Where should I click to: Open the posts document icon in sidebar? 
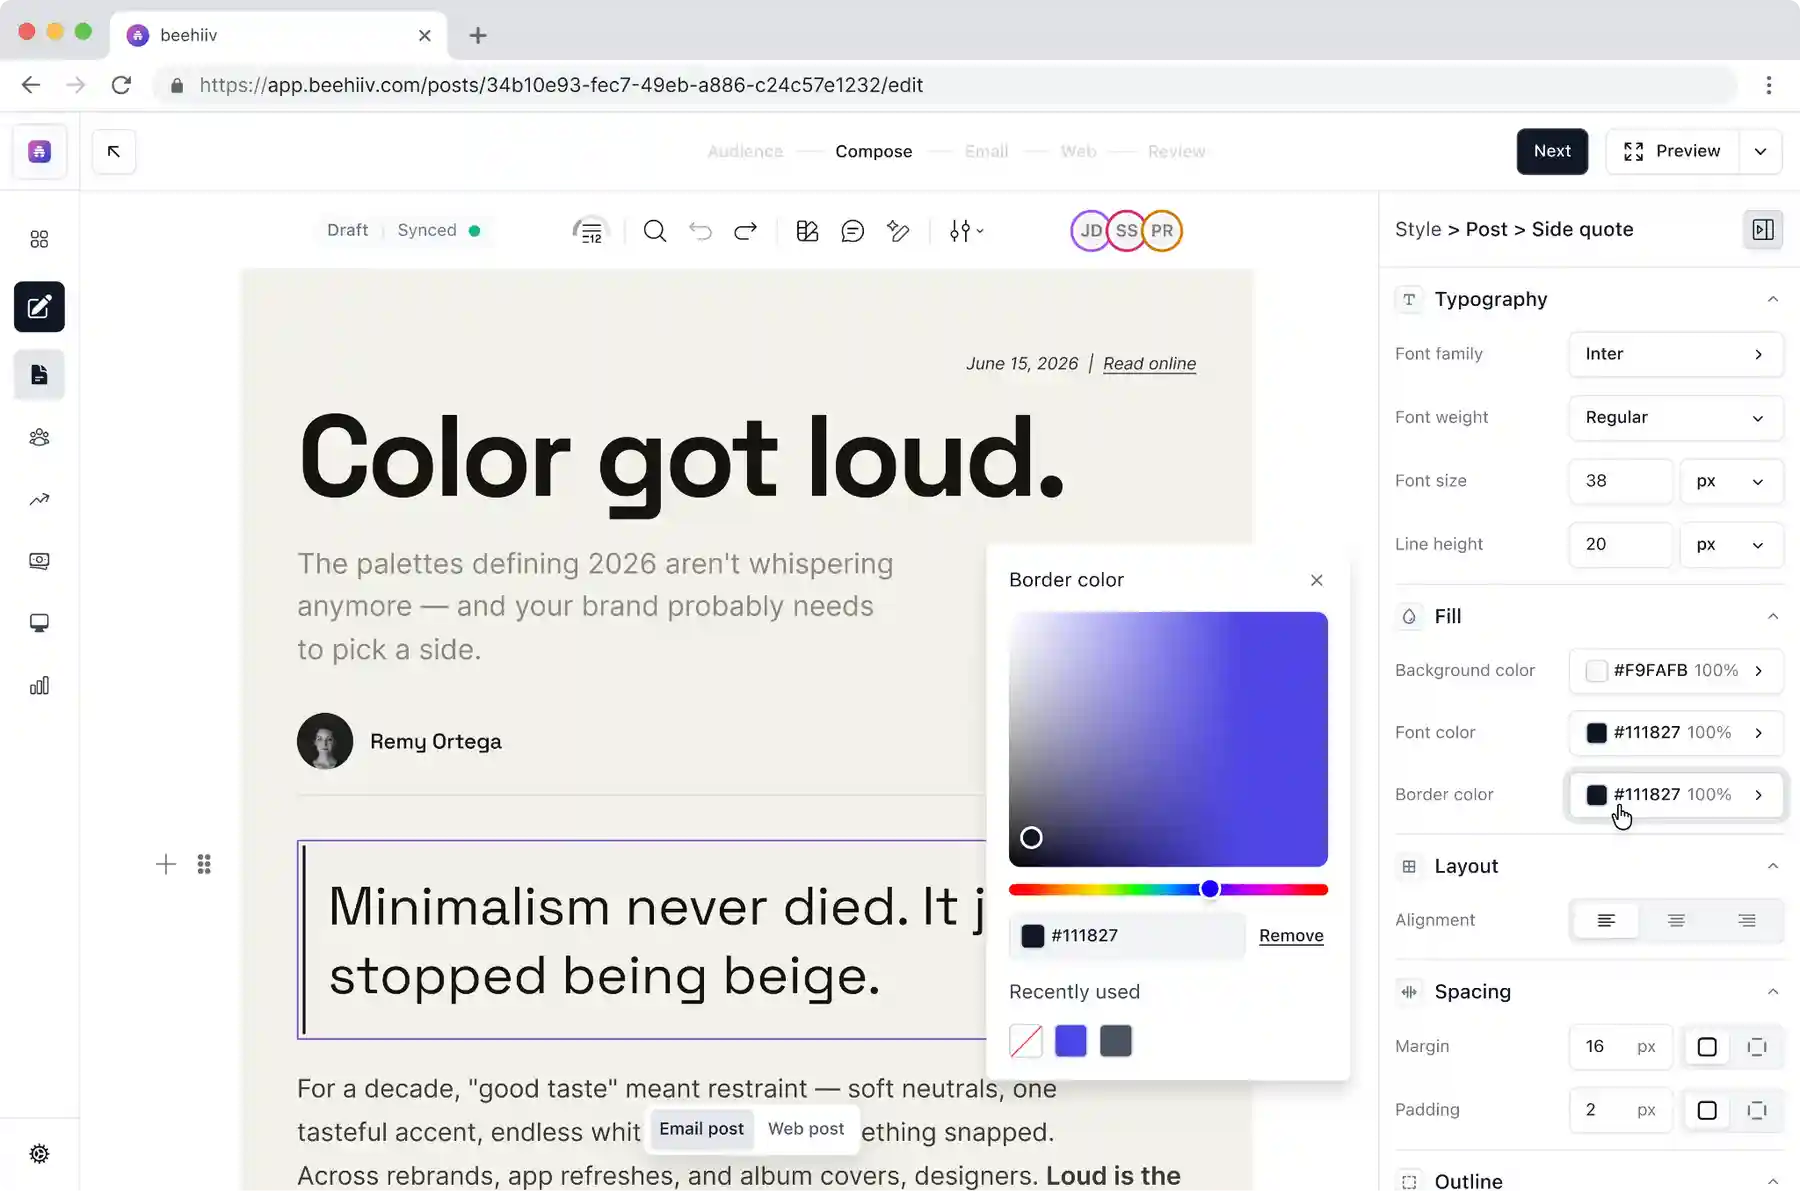[x=39, y=375]
